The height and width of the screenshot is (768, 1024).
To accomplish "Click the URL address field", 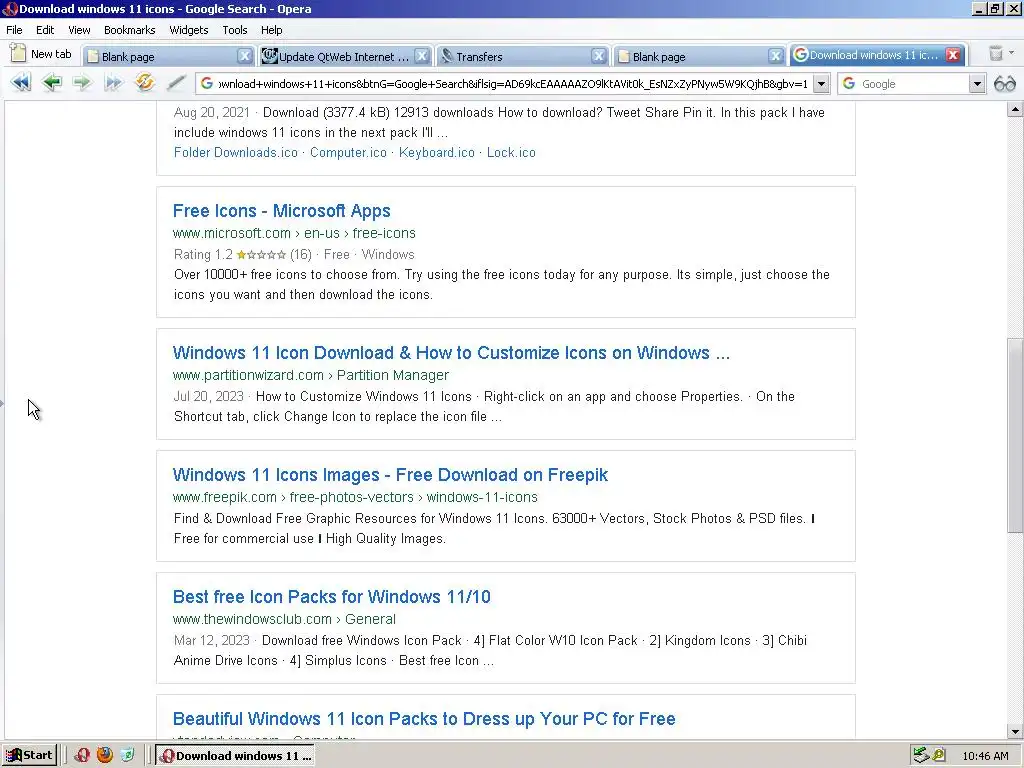I will (513, 84).
